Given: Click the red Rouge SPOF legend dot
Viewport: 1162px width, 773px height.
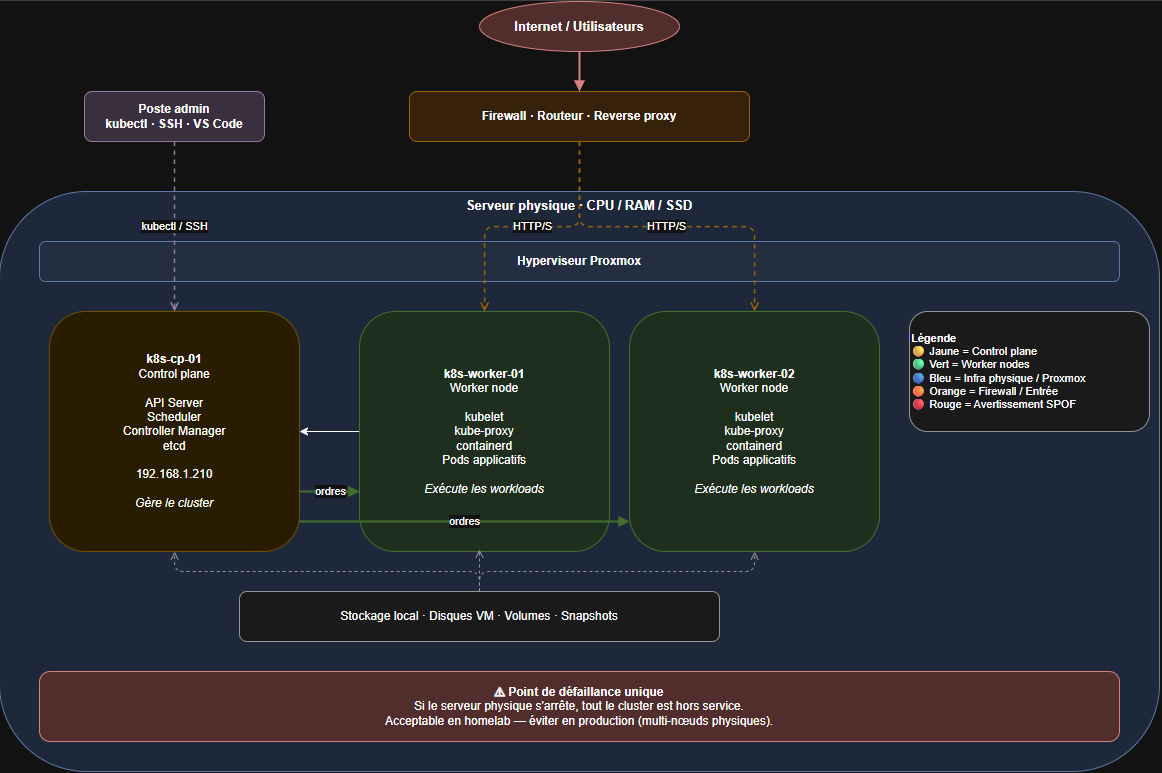Looking at the screenshot, I should [x=918, y=404].
